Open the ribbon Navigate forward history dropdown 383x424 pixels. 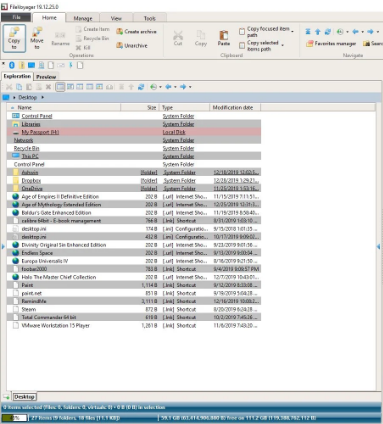(378, 32)
